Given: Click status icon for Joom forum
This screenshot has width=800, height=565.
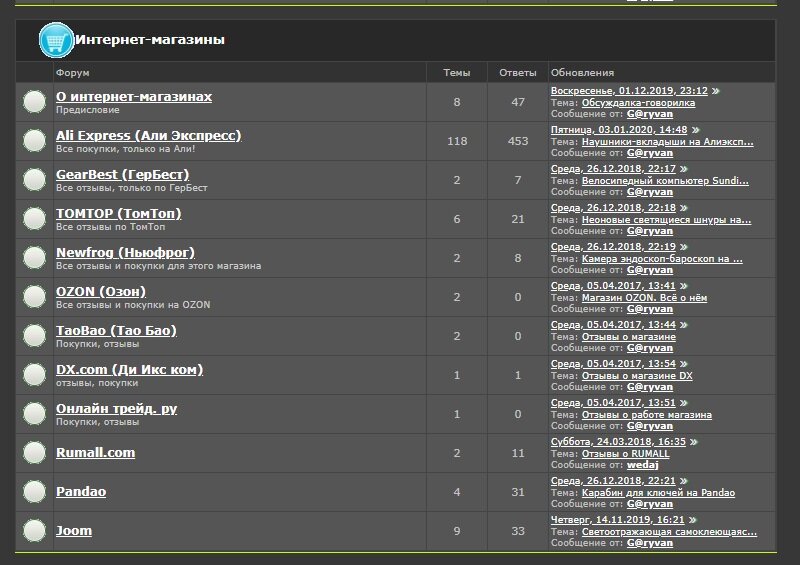Looking at the screenshot, I should tap(35, 530).
